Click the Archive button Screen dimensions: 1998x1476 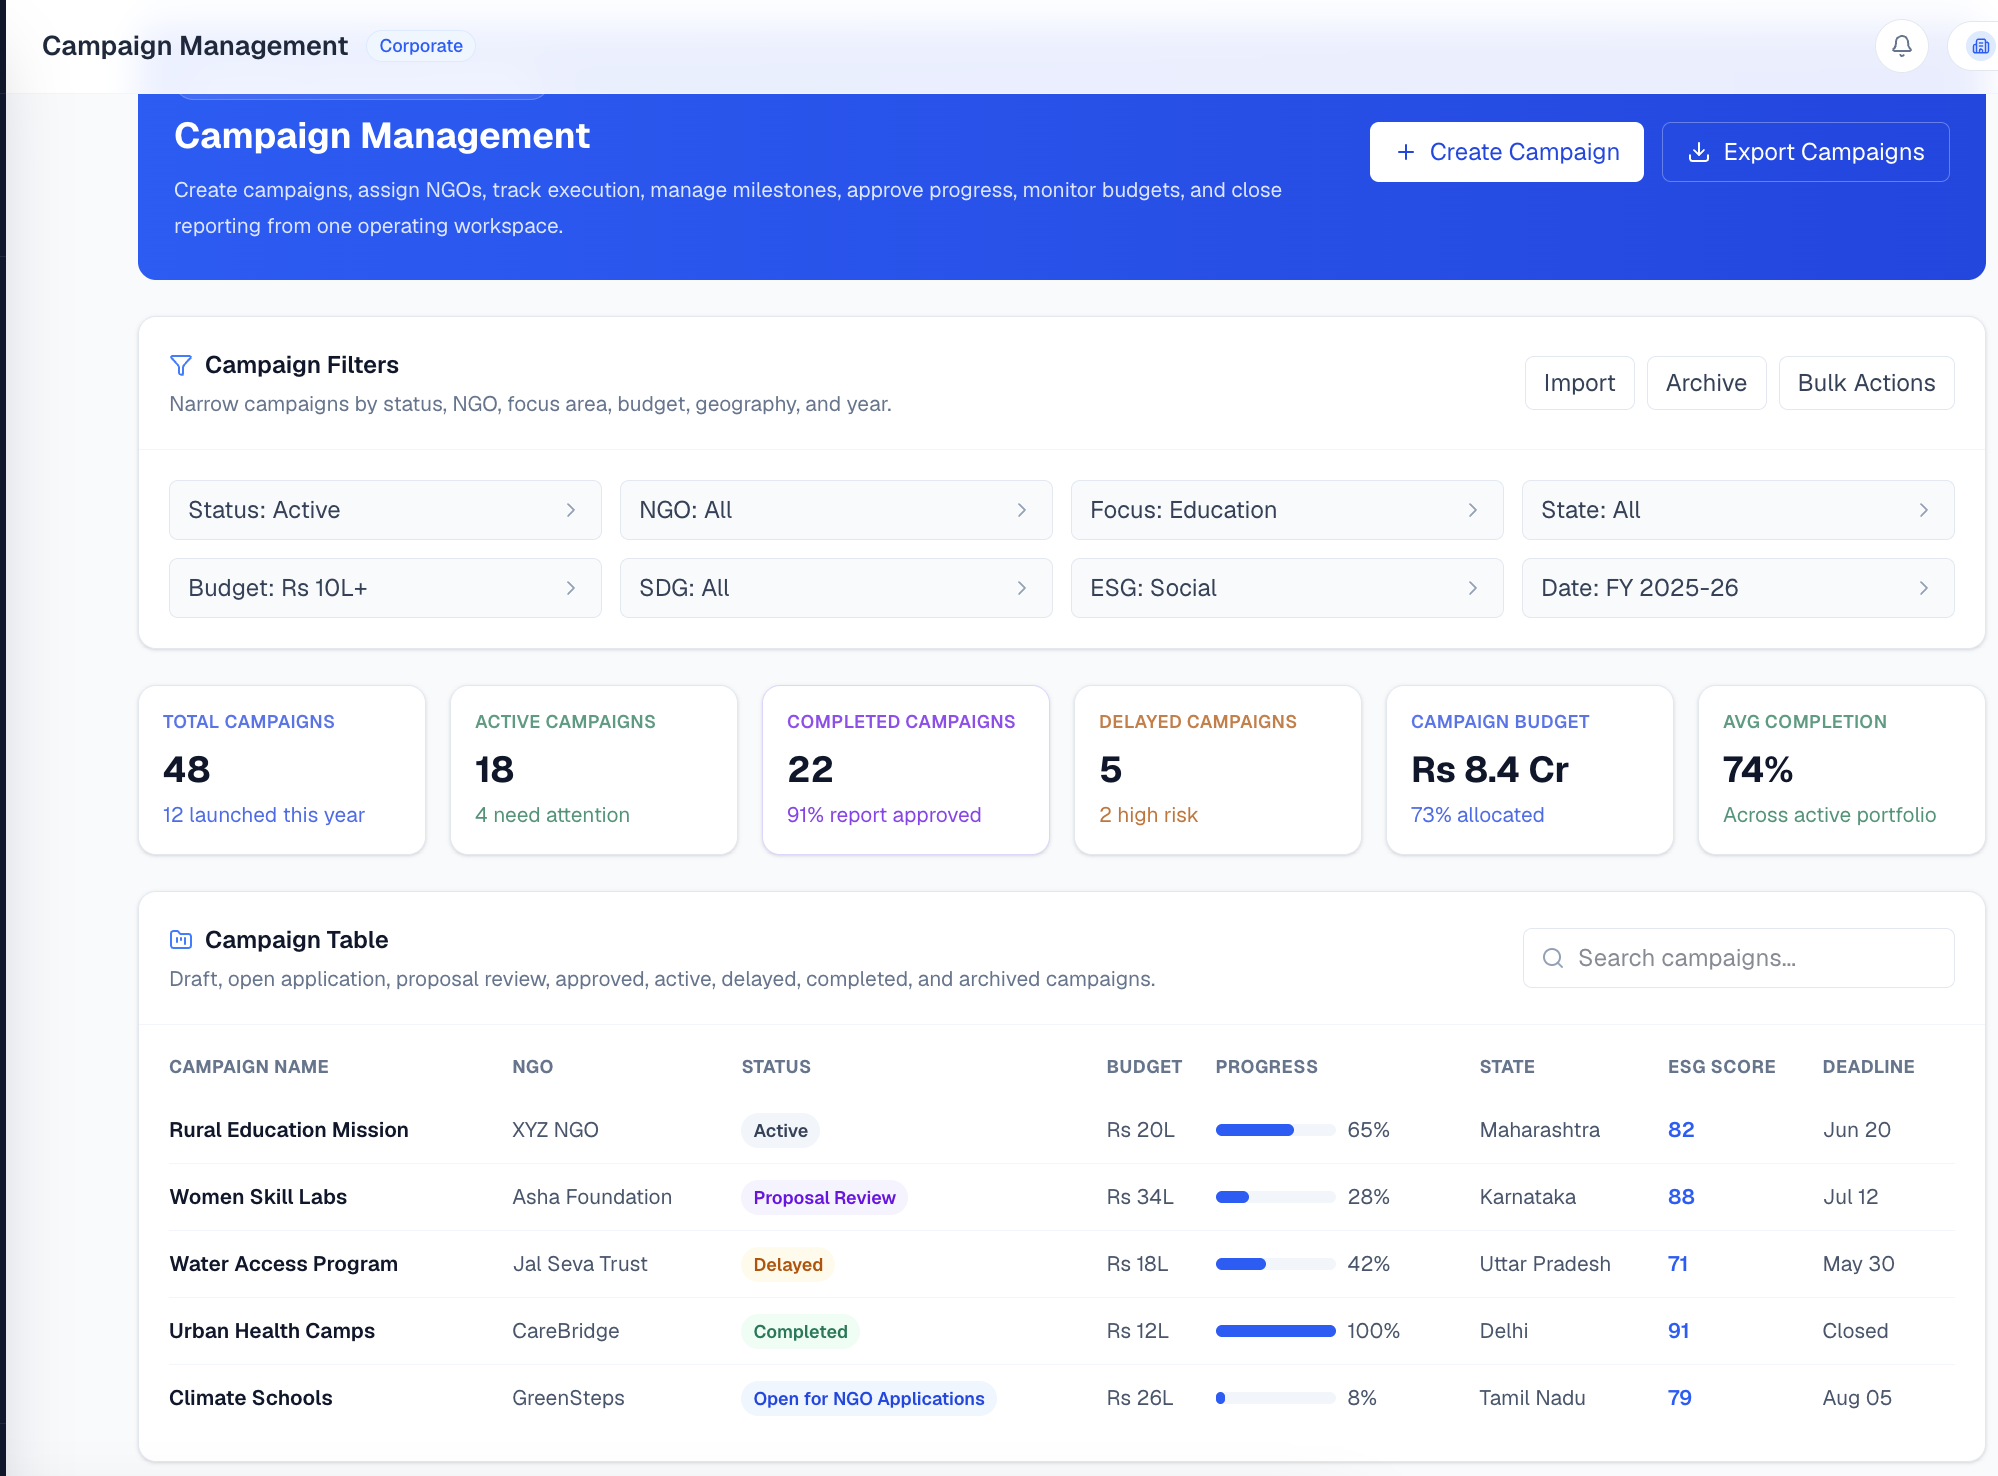pos(1706,383)
